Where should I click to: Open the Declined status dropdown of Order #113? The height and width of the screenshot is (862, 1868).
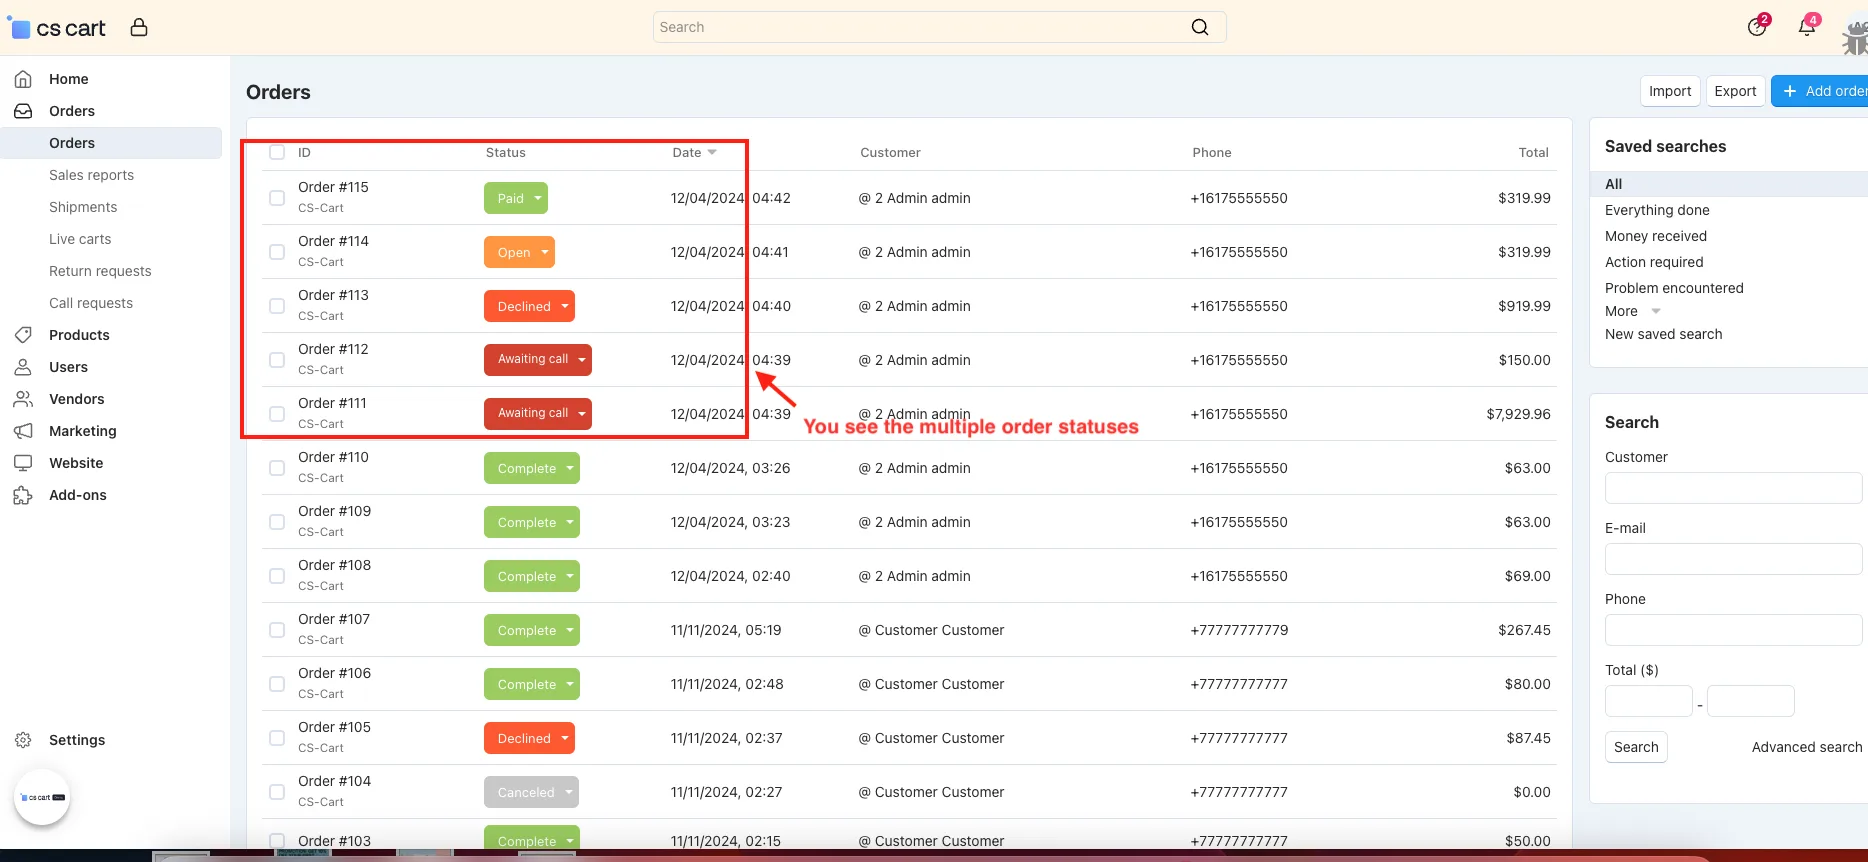click(529, 306)
